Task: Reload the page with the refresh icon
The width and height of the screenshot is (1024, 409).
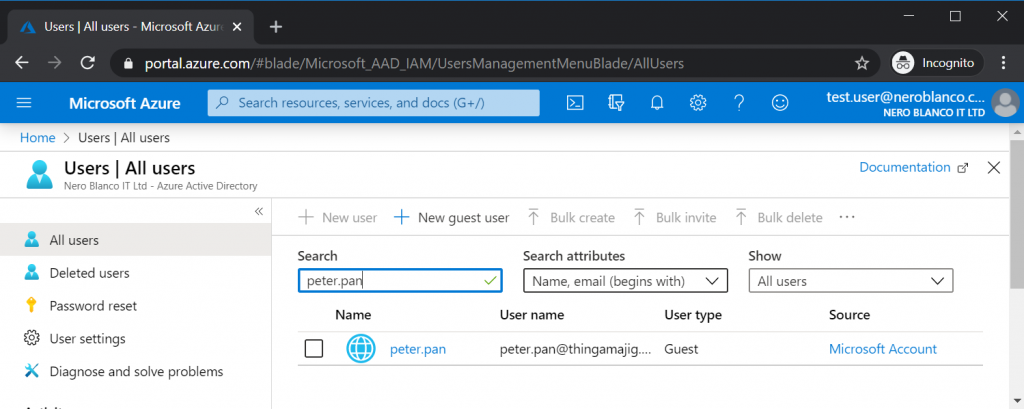Action: (x=88, y=63)
